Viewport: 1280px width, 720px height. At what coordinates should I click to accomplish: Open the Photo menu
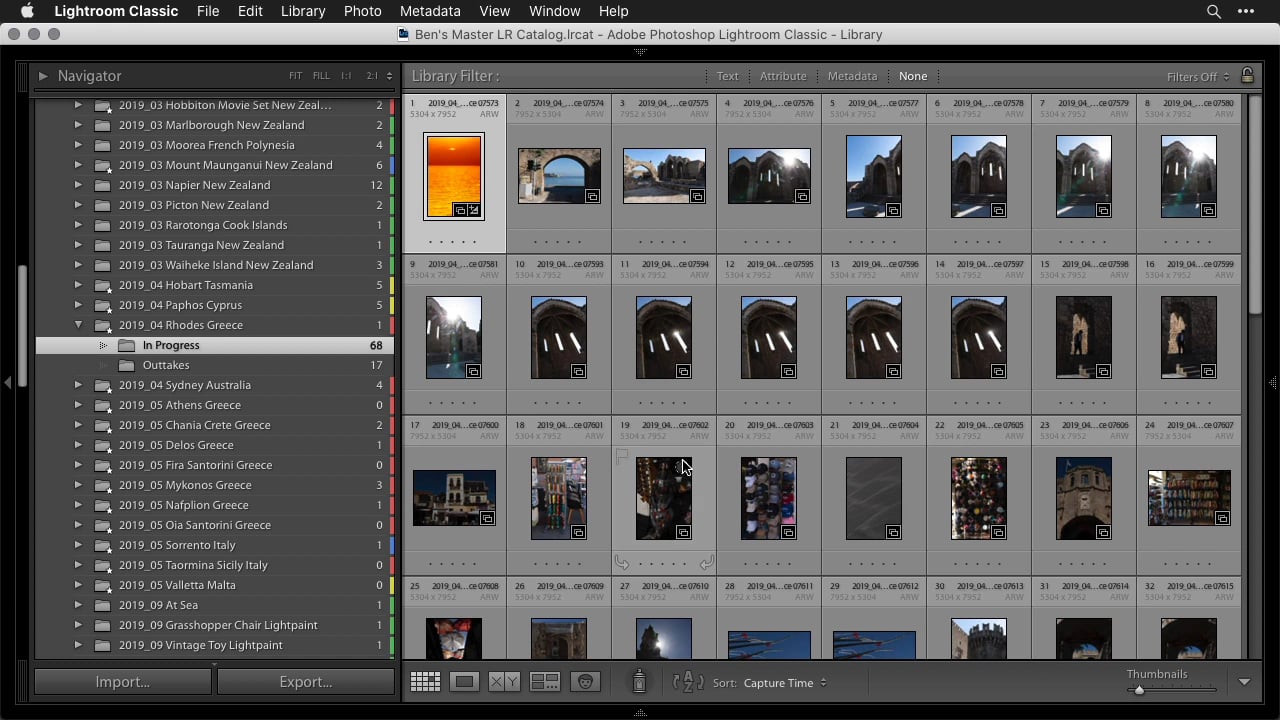click(362, 11)
